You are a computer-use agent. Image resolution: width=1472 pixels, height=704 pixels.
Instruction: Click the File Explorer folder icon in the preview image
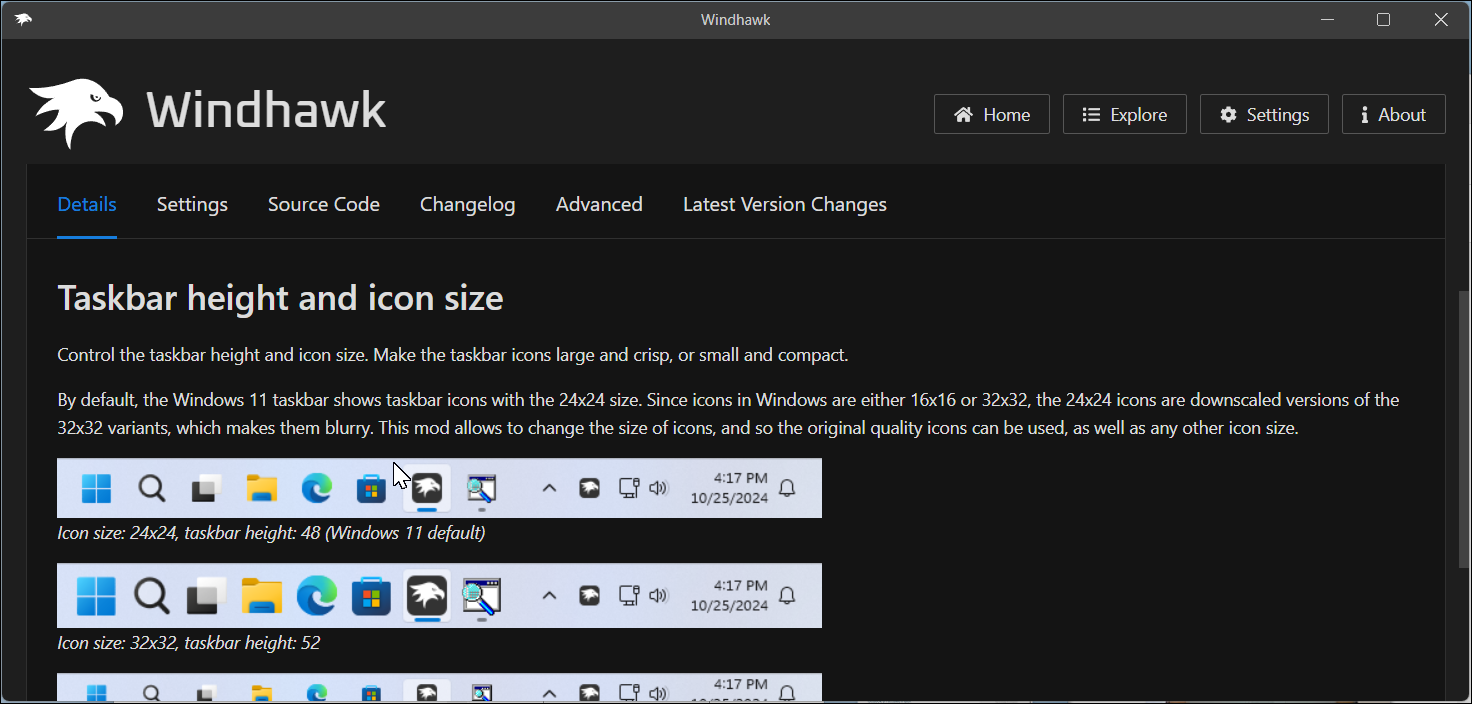coord(261,488)
